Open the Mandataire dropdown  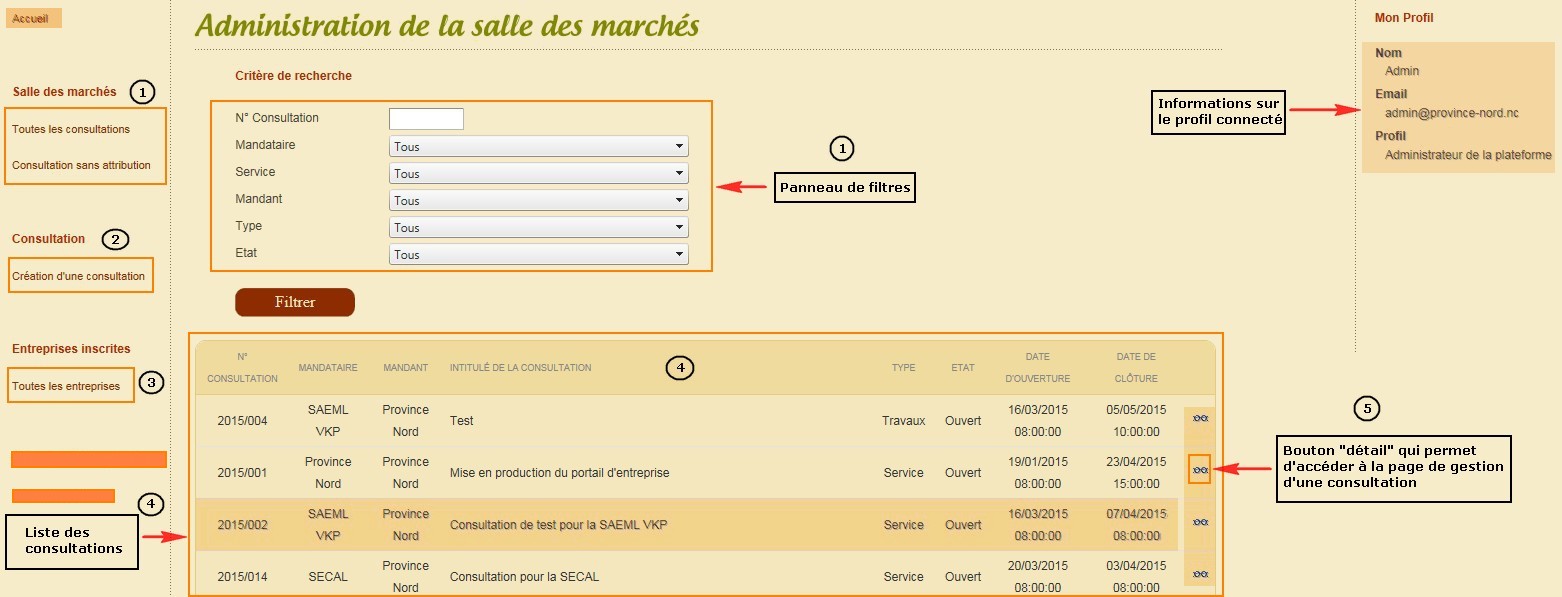click(x=538, y=146)
